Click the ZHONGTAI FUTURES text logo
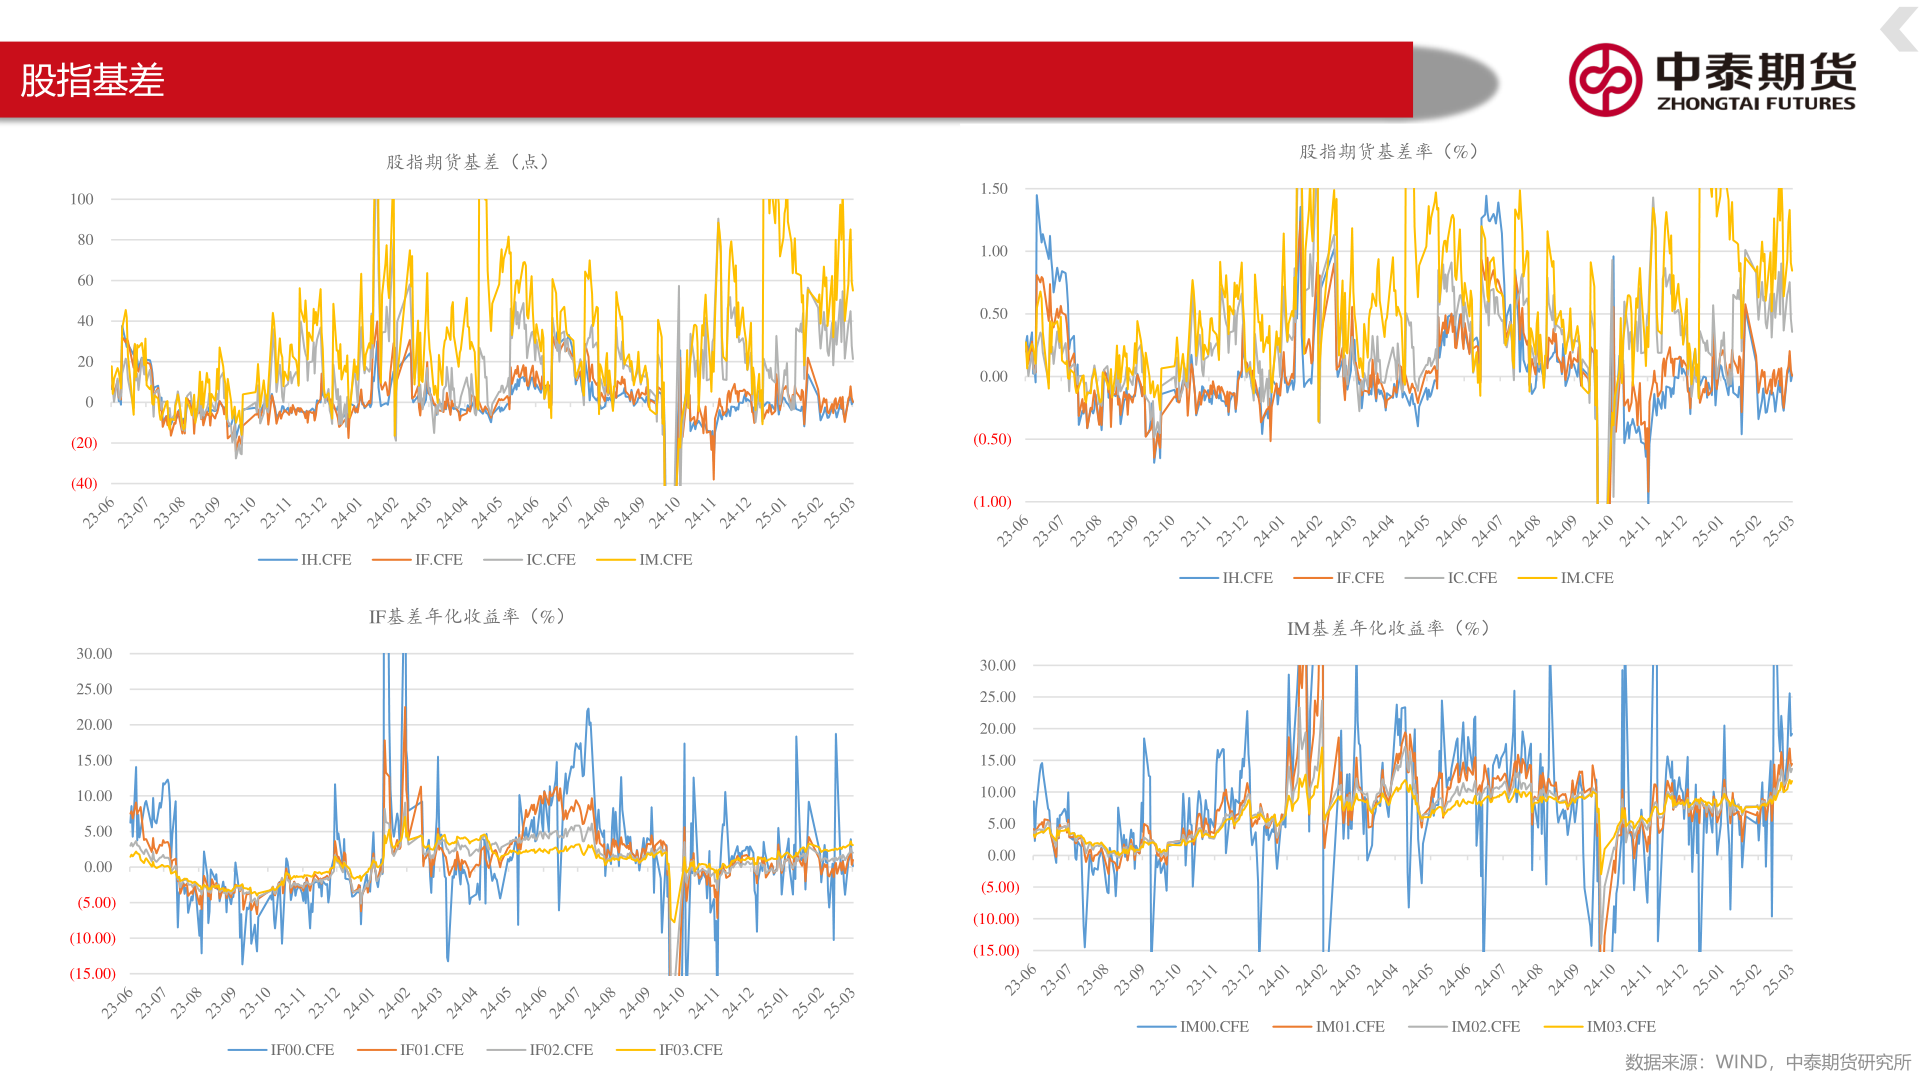This screenshot has height=1080, width=1920. [x=1755, y=103]
